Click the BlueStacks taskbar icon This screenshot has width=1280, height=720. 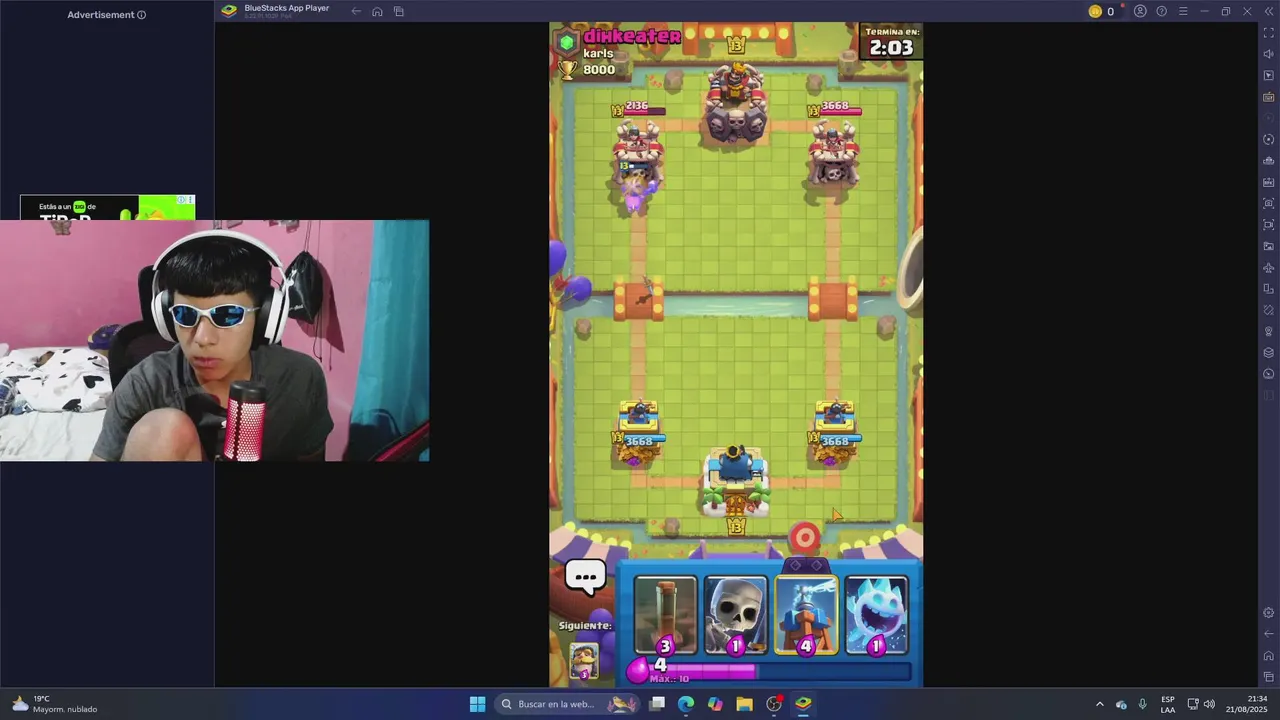tap(803, 704)
